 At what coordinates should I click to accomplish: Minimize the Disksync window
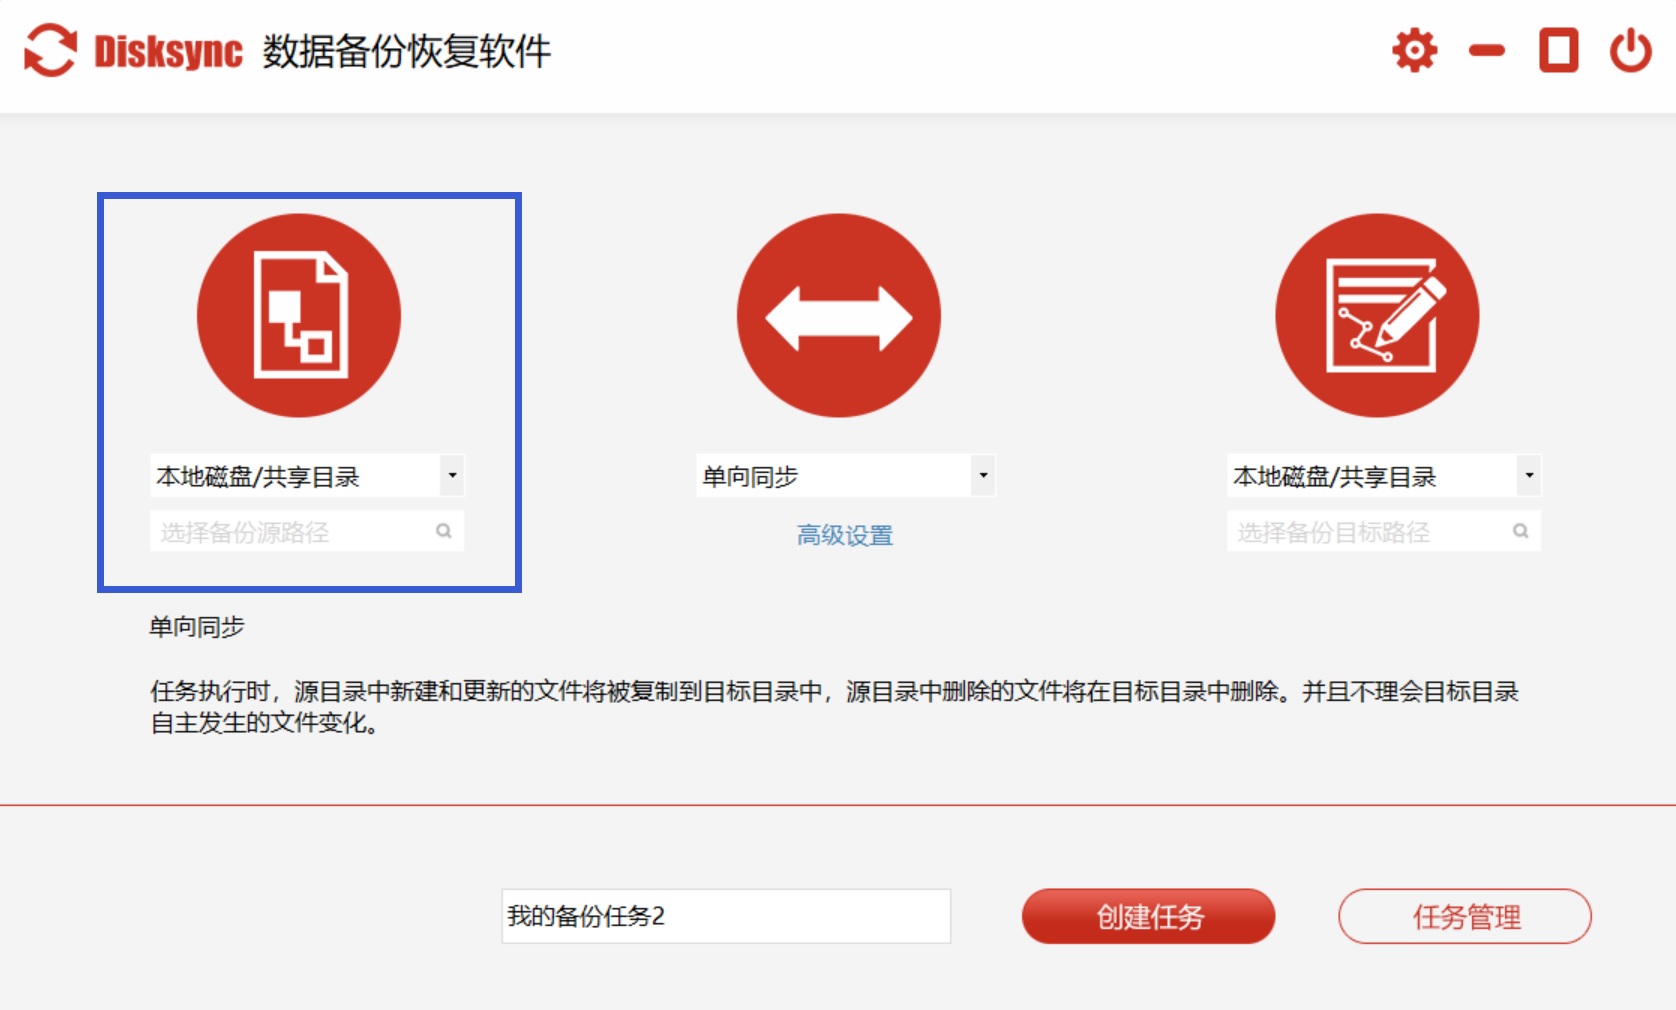(1486, 50)
